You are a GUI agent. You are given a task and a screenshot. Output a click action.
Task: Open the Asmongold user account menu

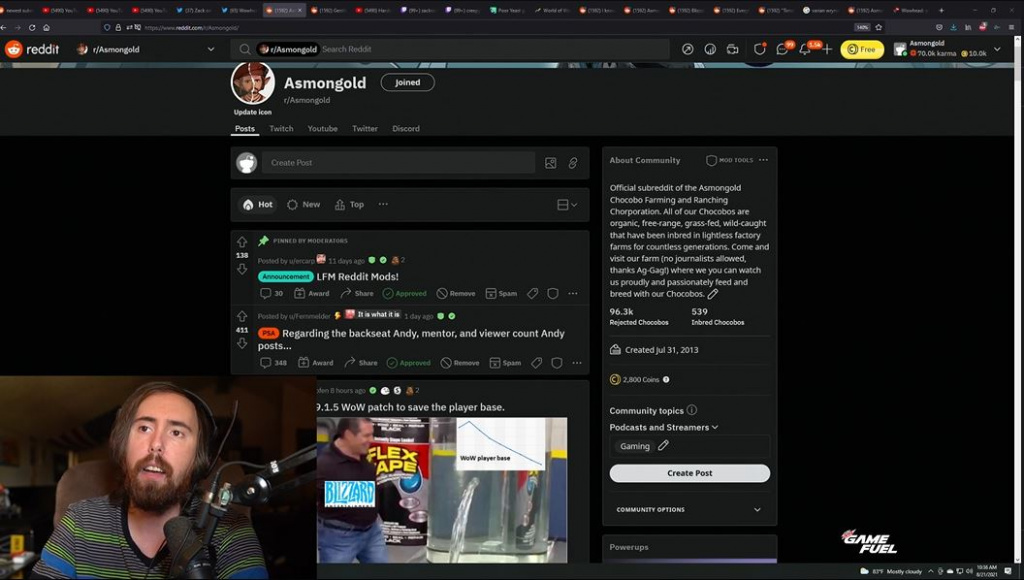pos(948,49)
